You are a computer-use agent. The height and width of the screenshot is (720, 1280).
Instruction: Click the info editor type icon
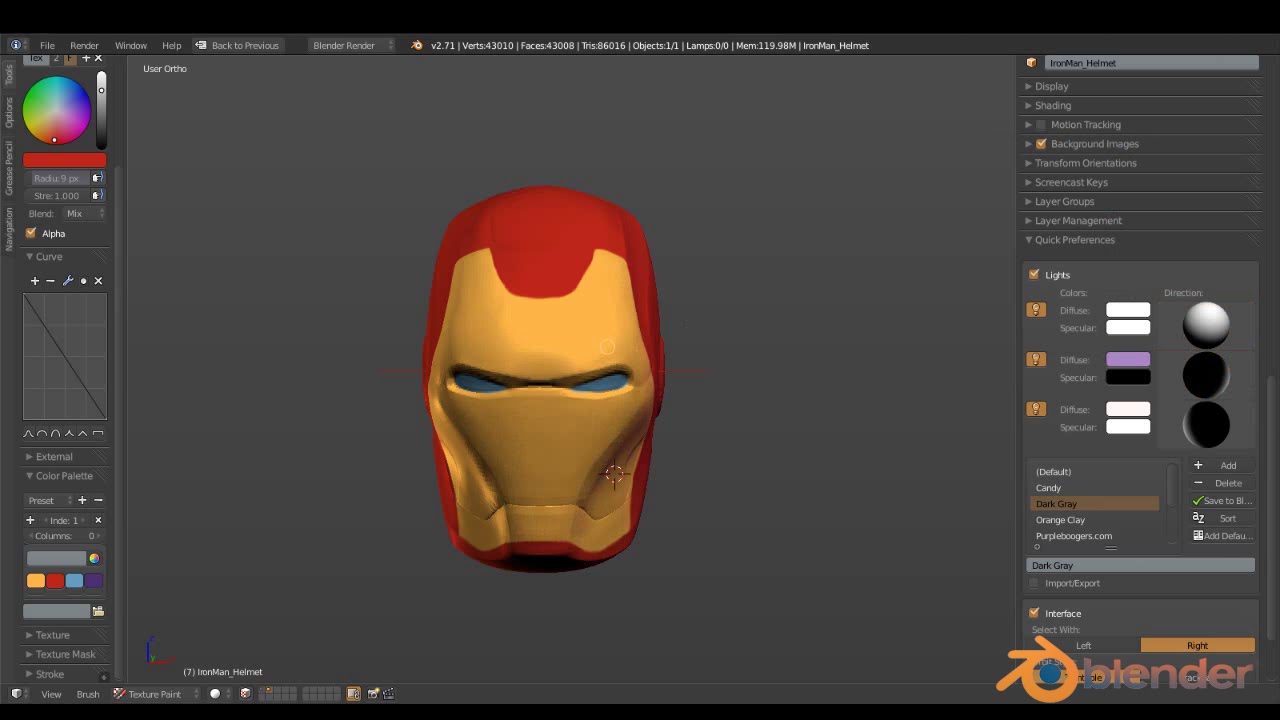coord(16,45)
